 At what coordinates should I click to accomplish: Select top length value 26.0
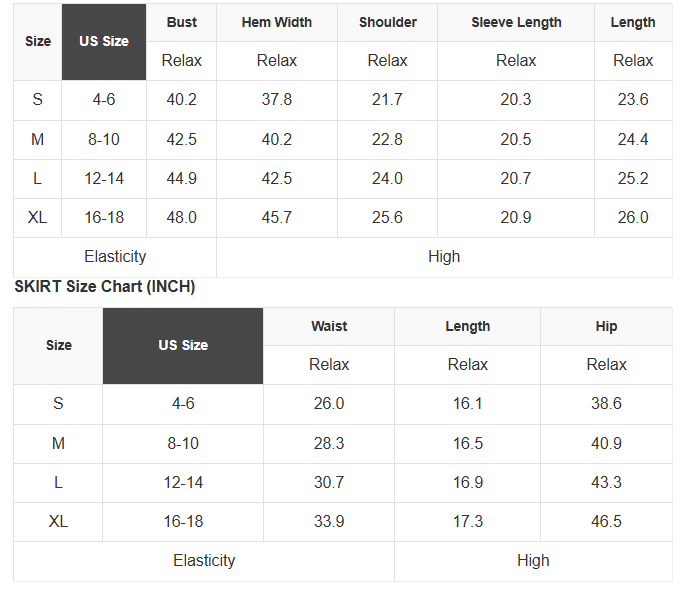tap(633, 218)
